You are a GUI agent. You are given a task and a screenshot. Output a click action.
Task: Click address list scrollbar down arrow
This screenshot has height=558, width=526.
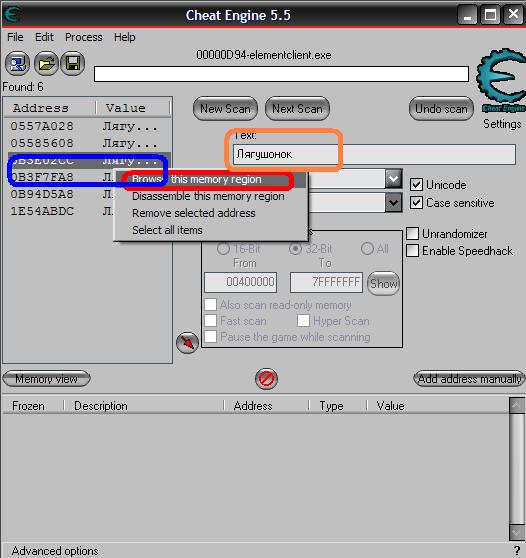[517, 533]
